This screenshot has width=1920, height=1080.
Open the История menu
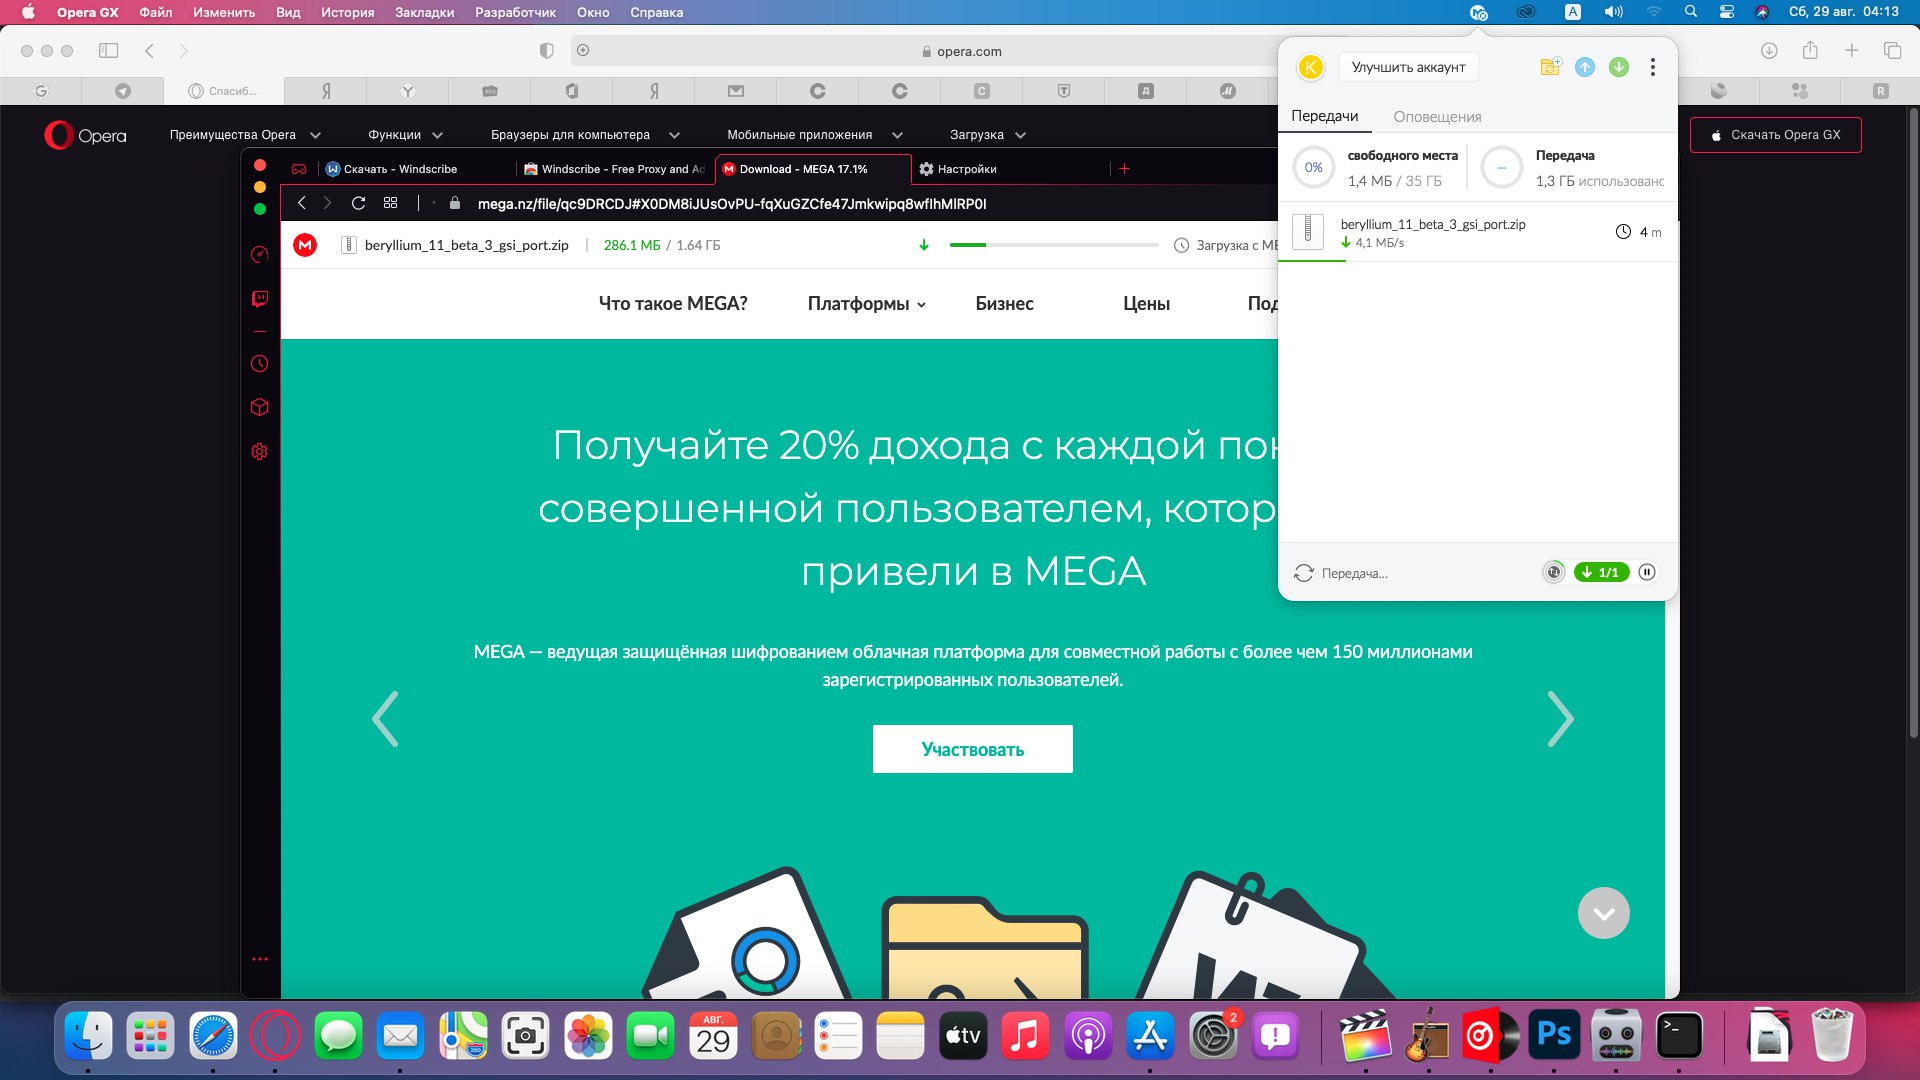coord(347,12)
